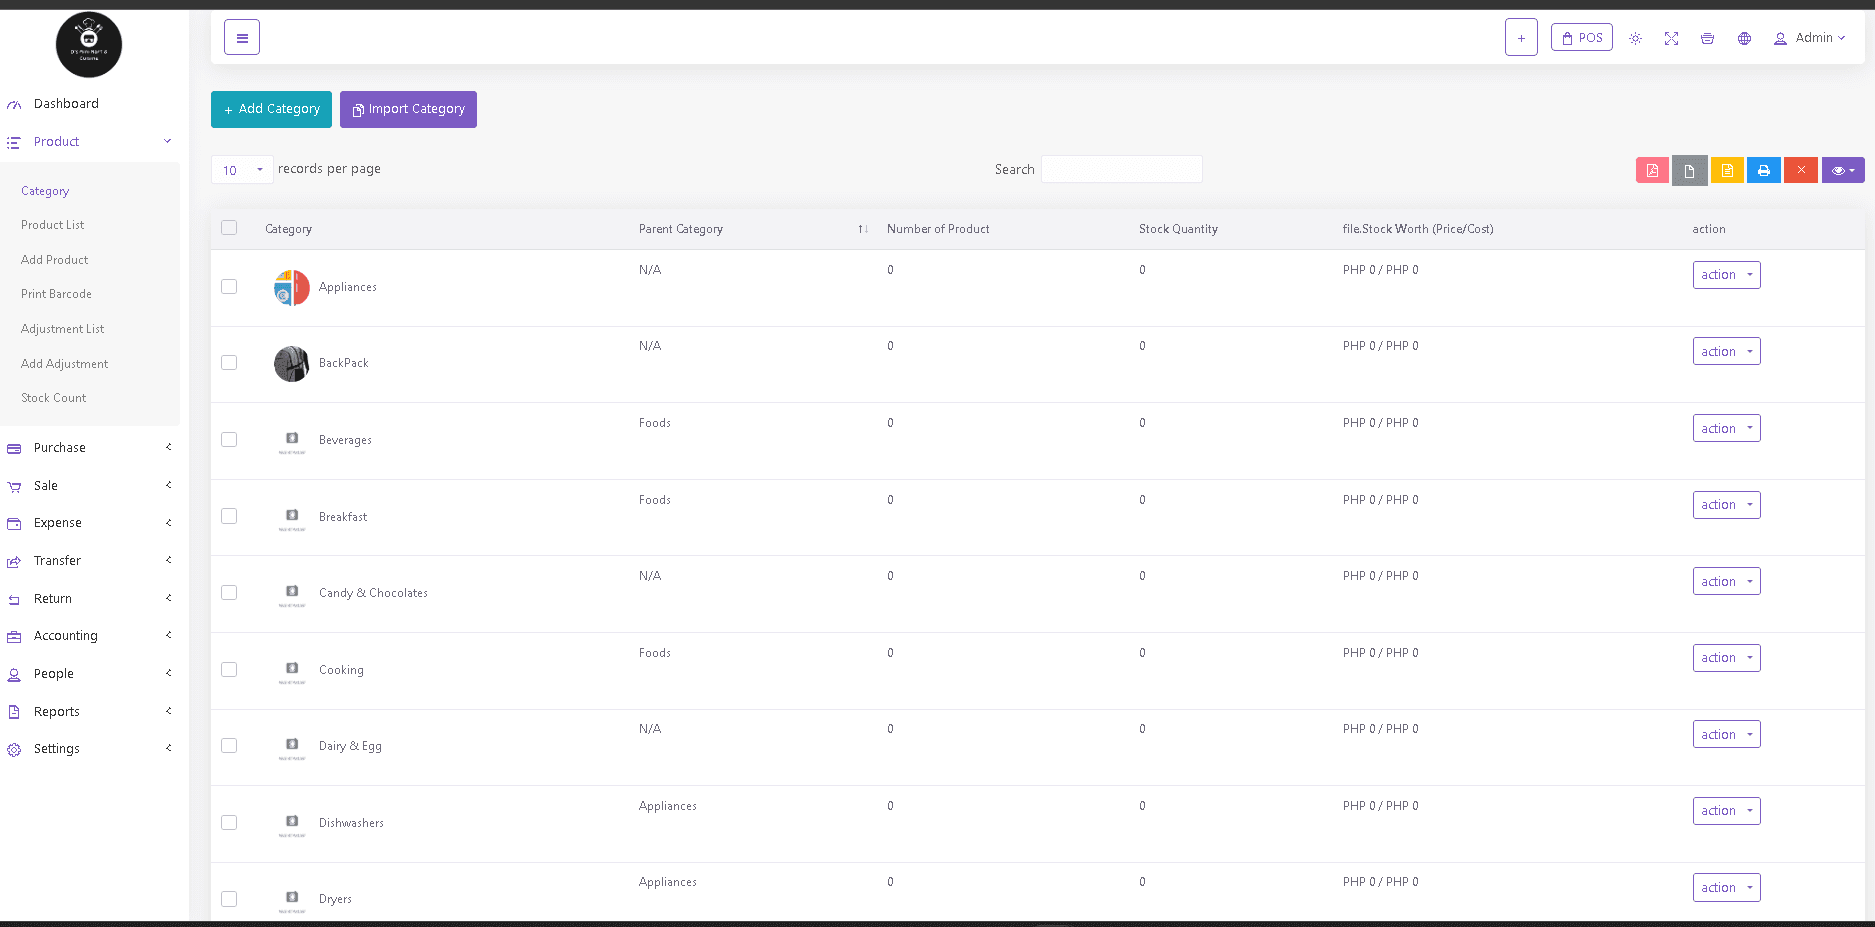Enter fullscreen with the expand icon
Image resolution: width=1875 pixels, height=927 pixels.
pos(1671,38)
